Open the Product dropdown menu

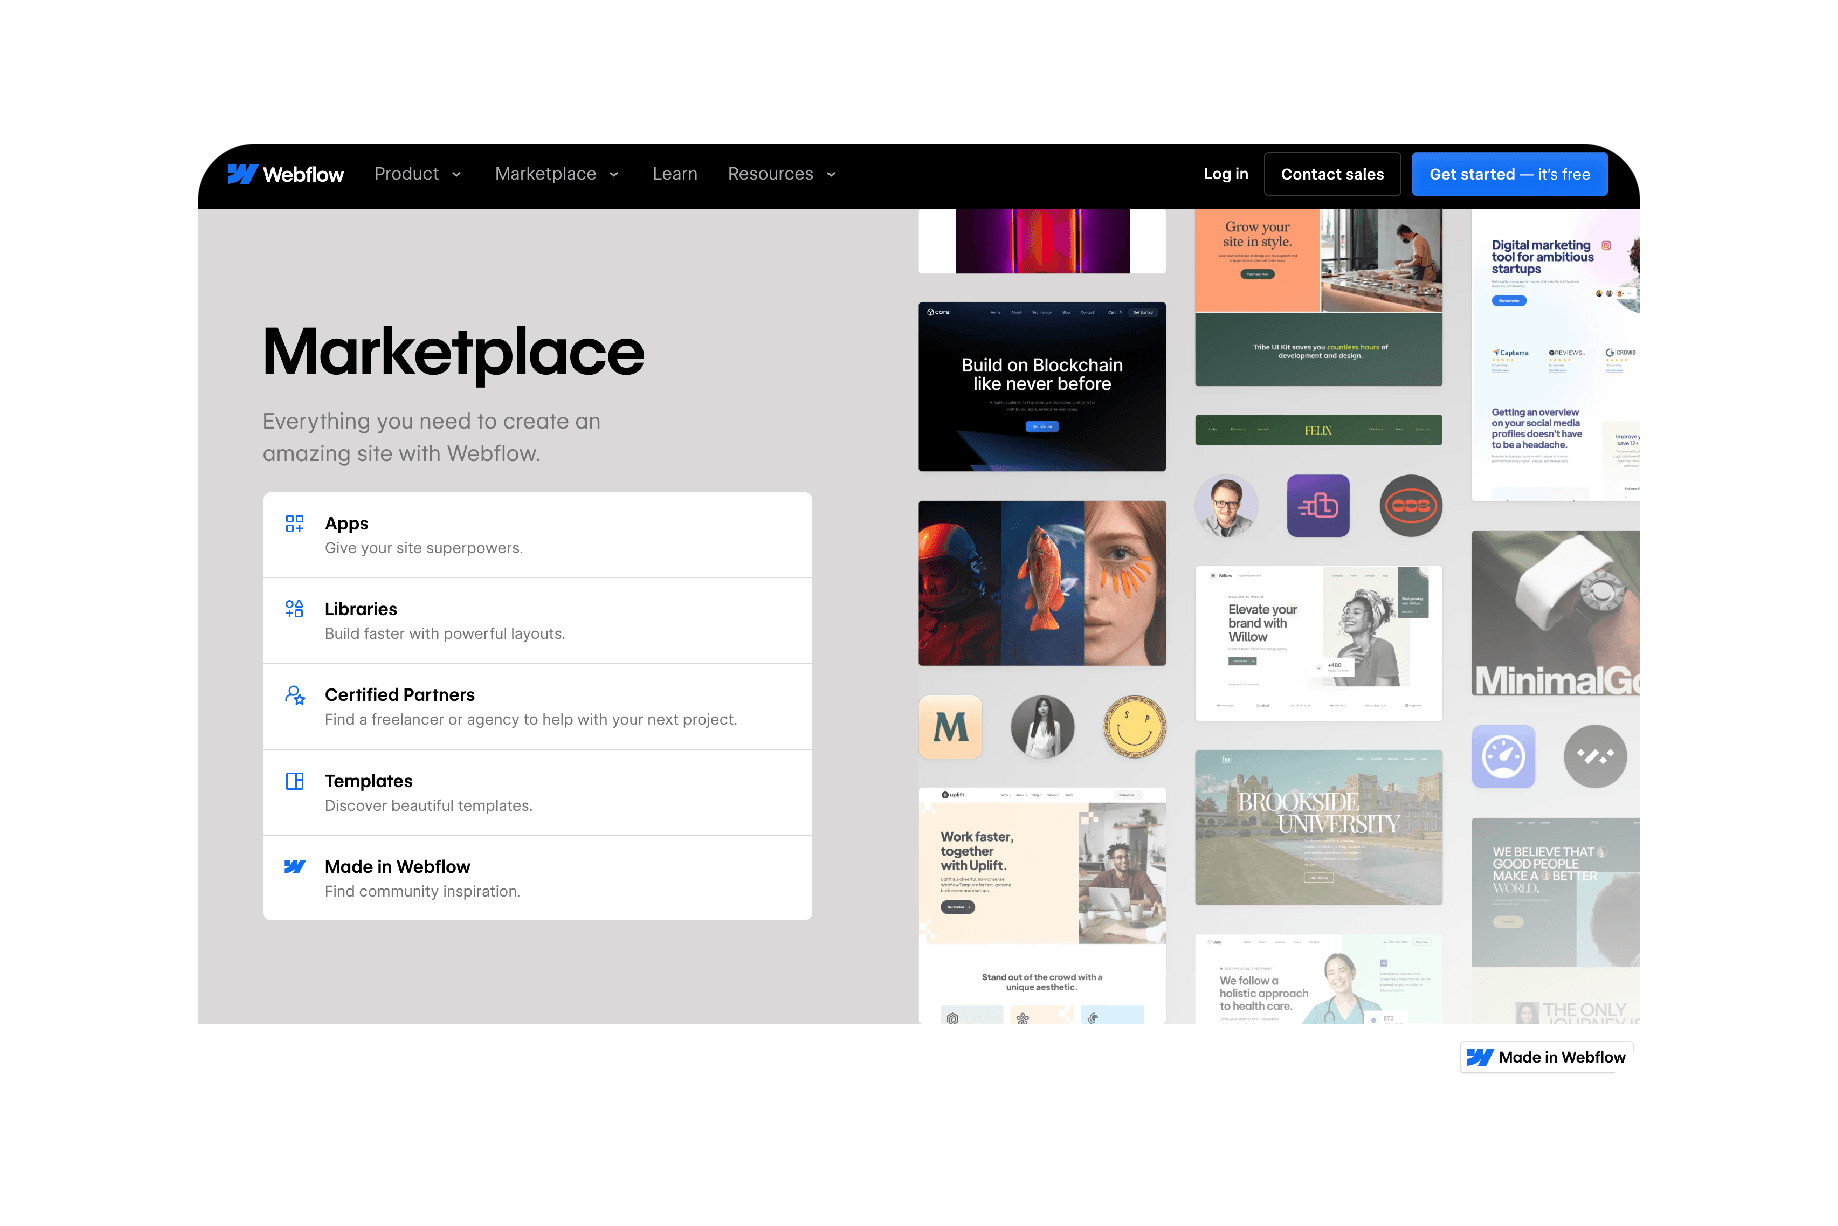[418, 174]
